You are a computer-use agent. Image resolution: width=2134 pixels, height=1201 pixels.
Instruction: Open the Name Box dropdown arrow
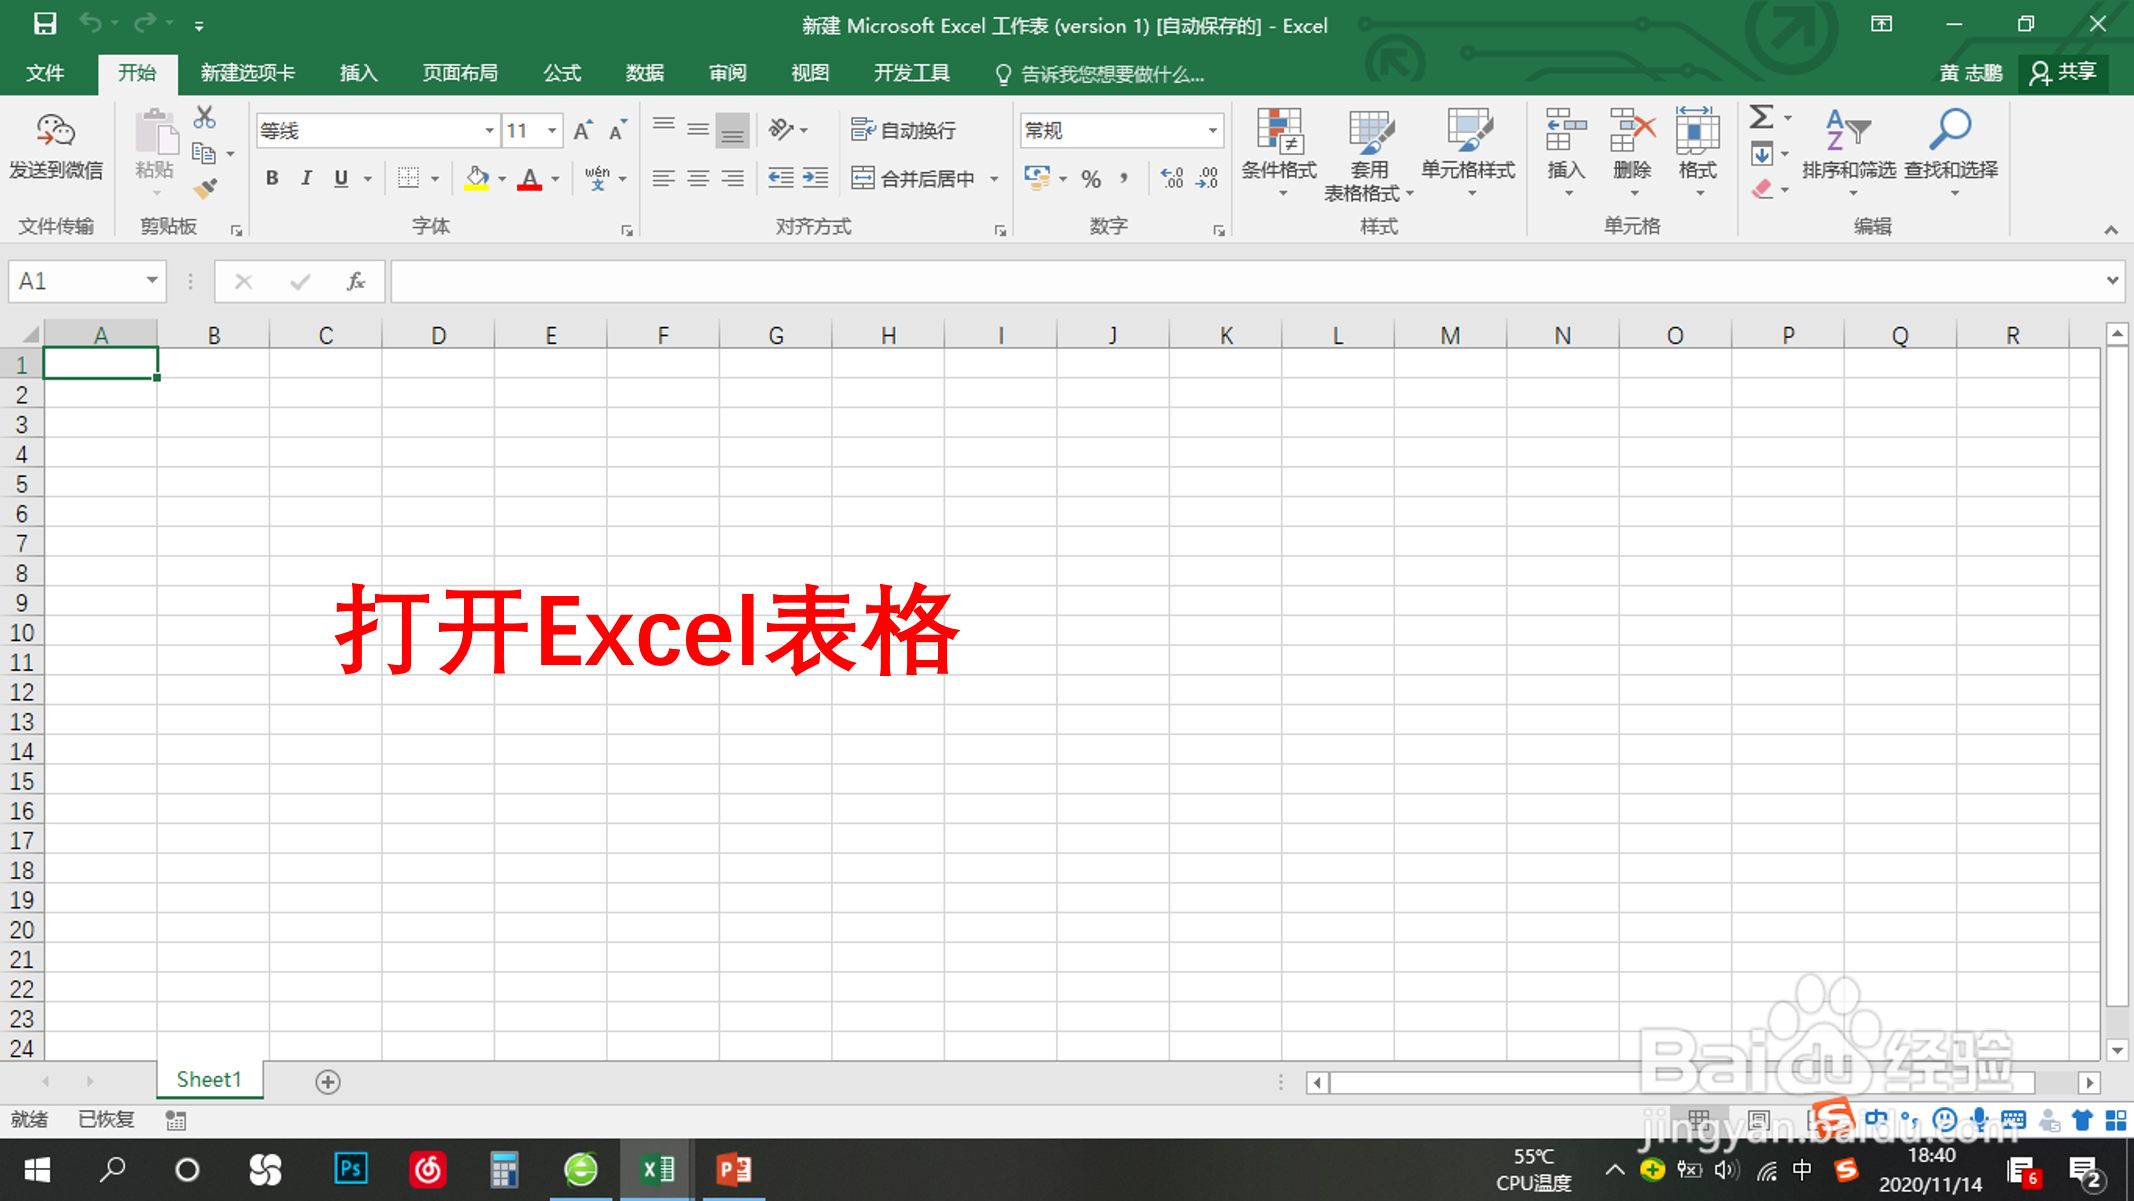(x=152, y=281)
